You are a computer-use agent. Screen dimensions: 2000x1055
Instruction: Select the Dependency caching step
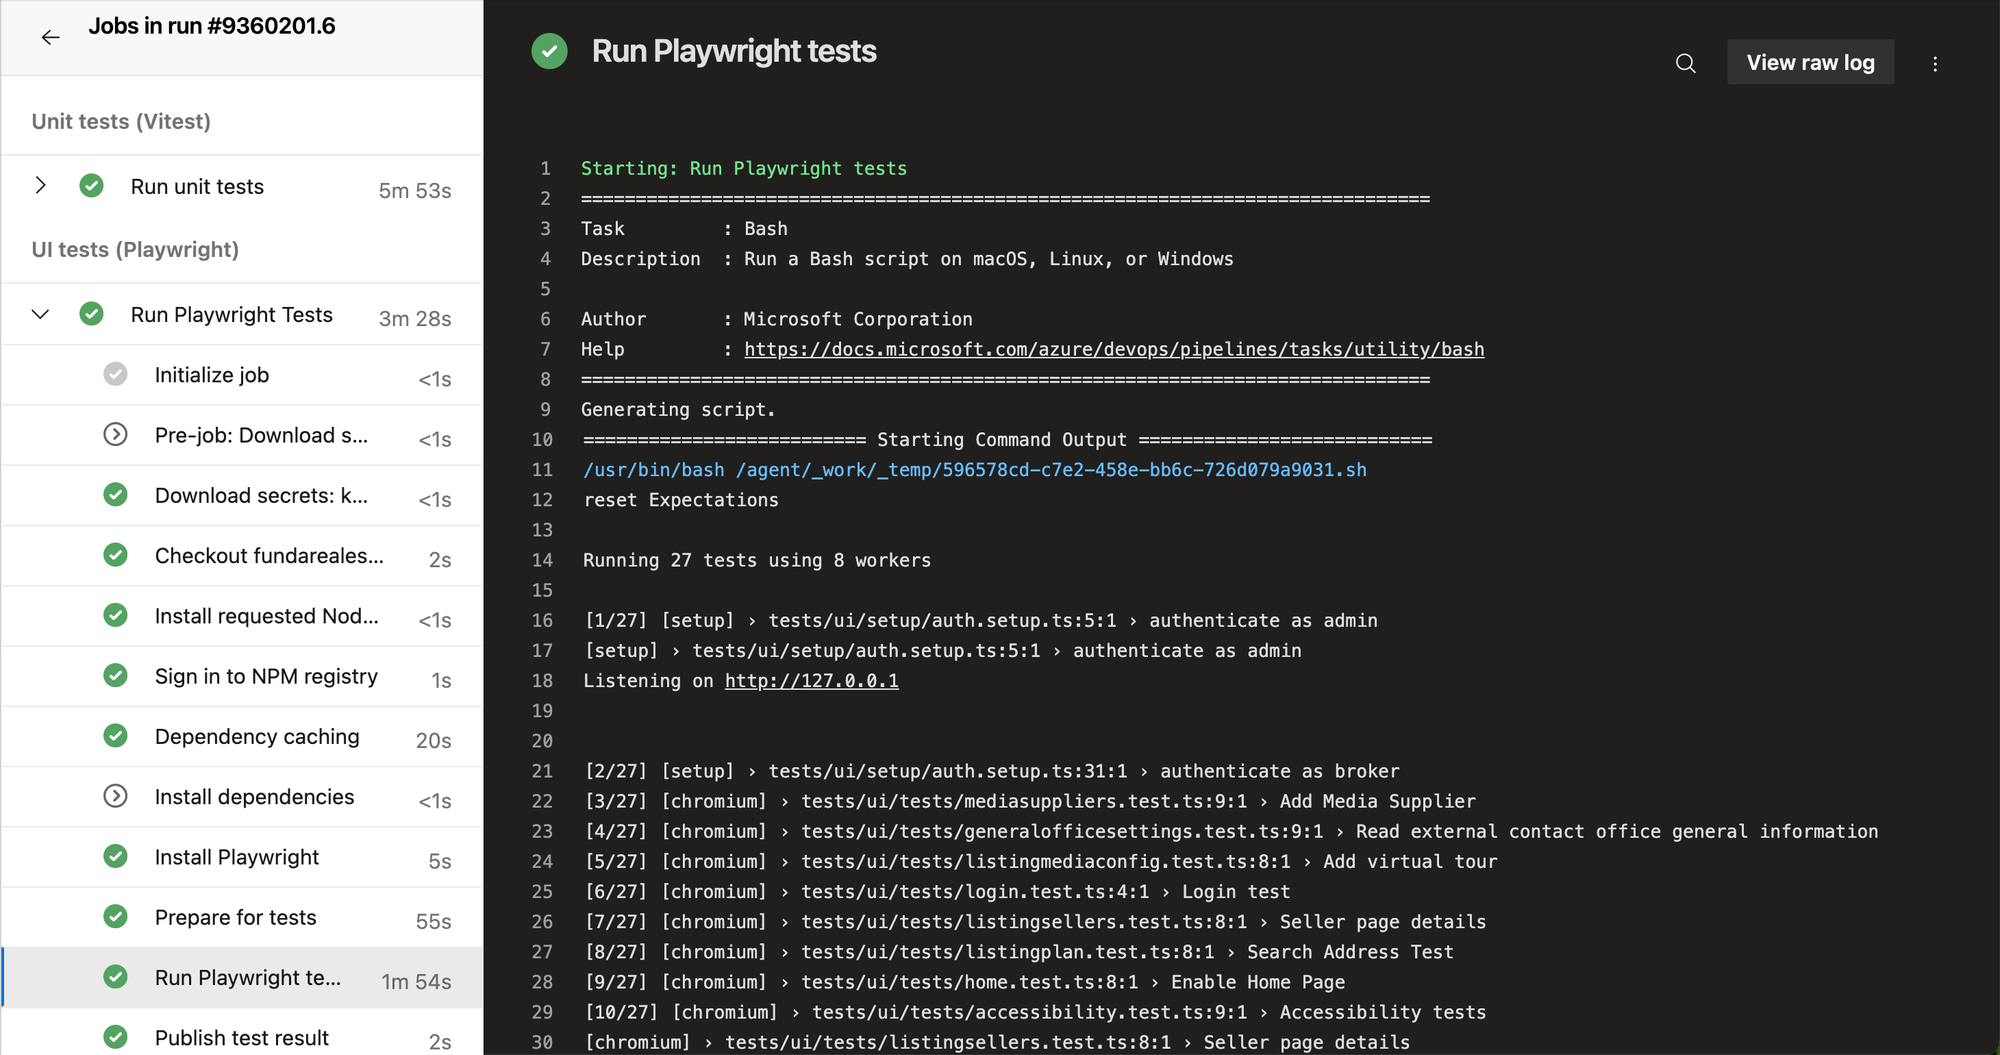pyautogui.click(x=257, y=737)
